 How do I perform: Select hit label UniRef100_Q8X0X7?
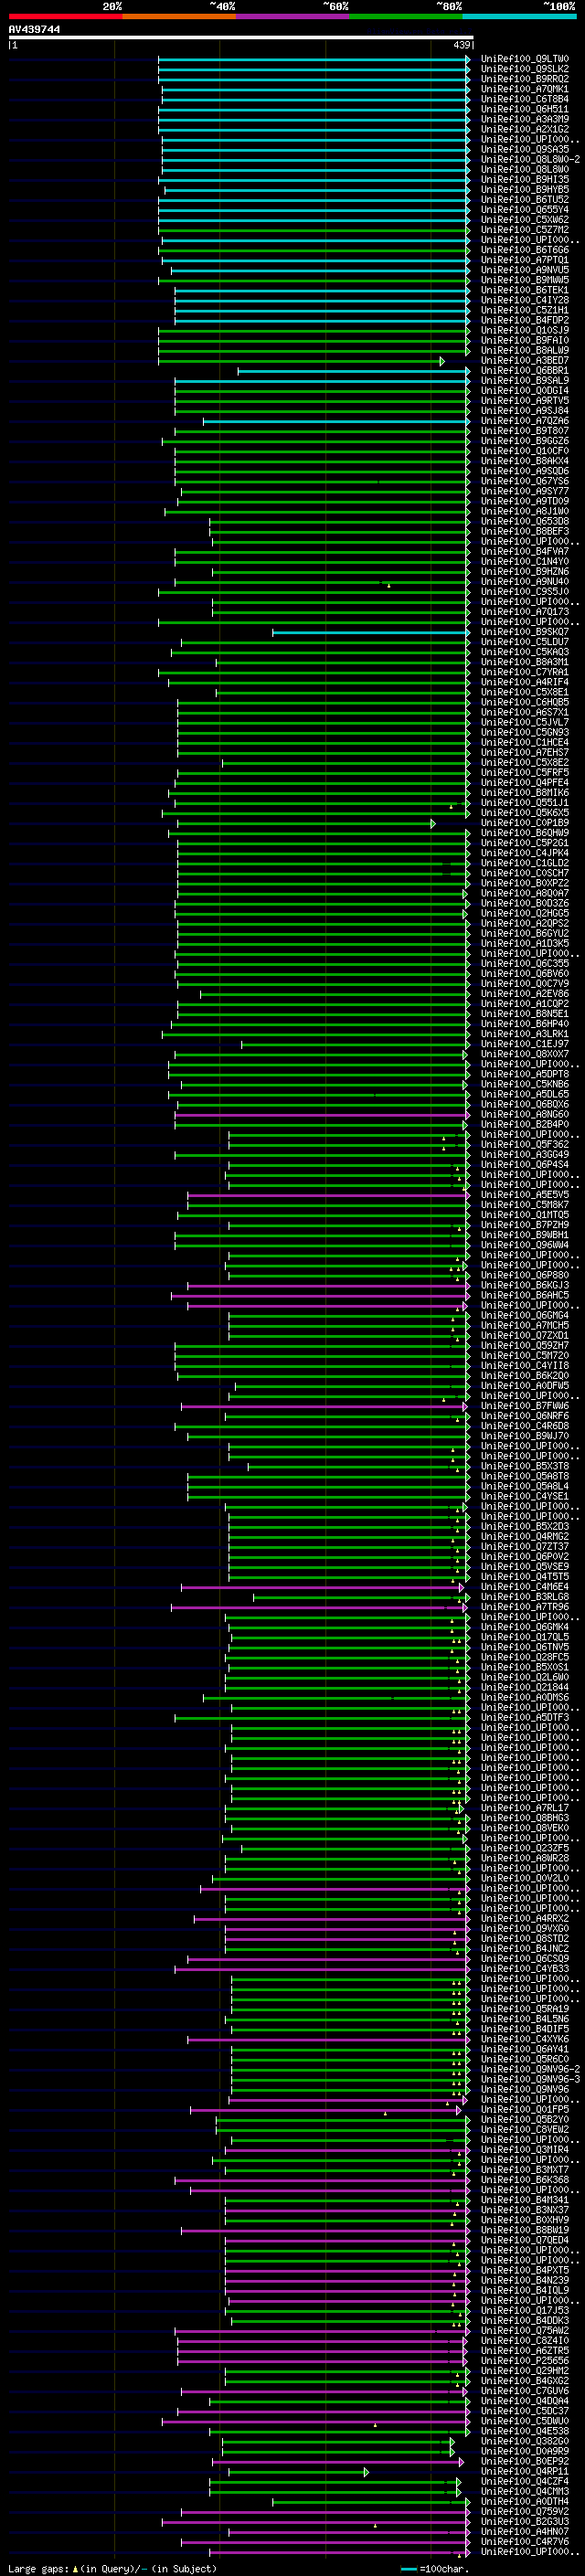coord(524,1054)
